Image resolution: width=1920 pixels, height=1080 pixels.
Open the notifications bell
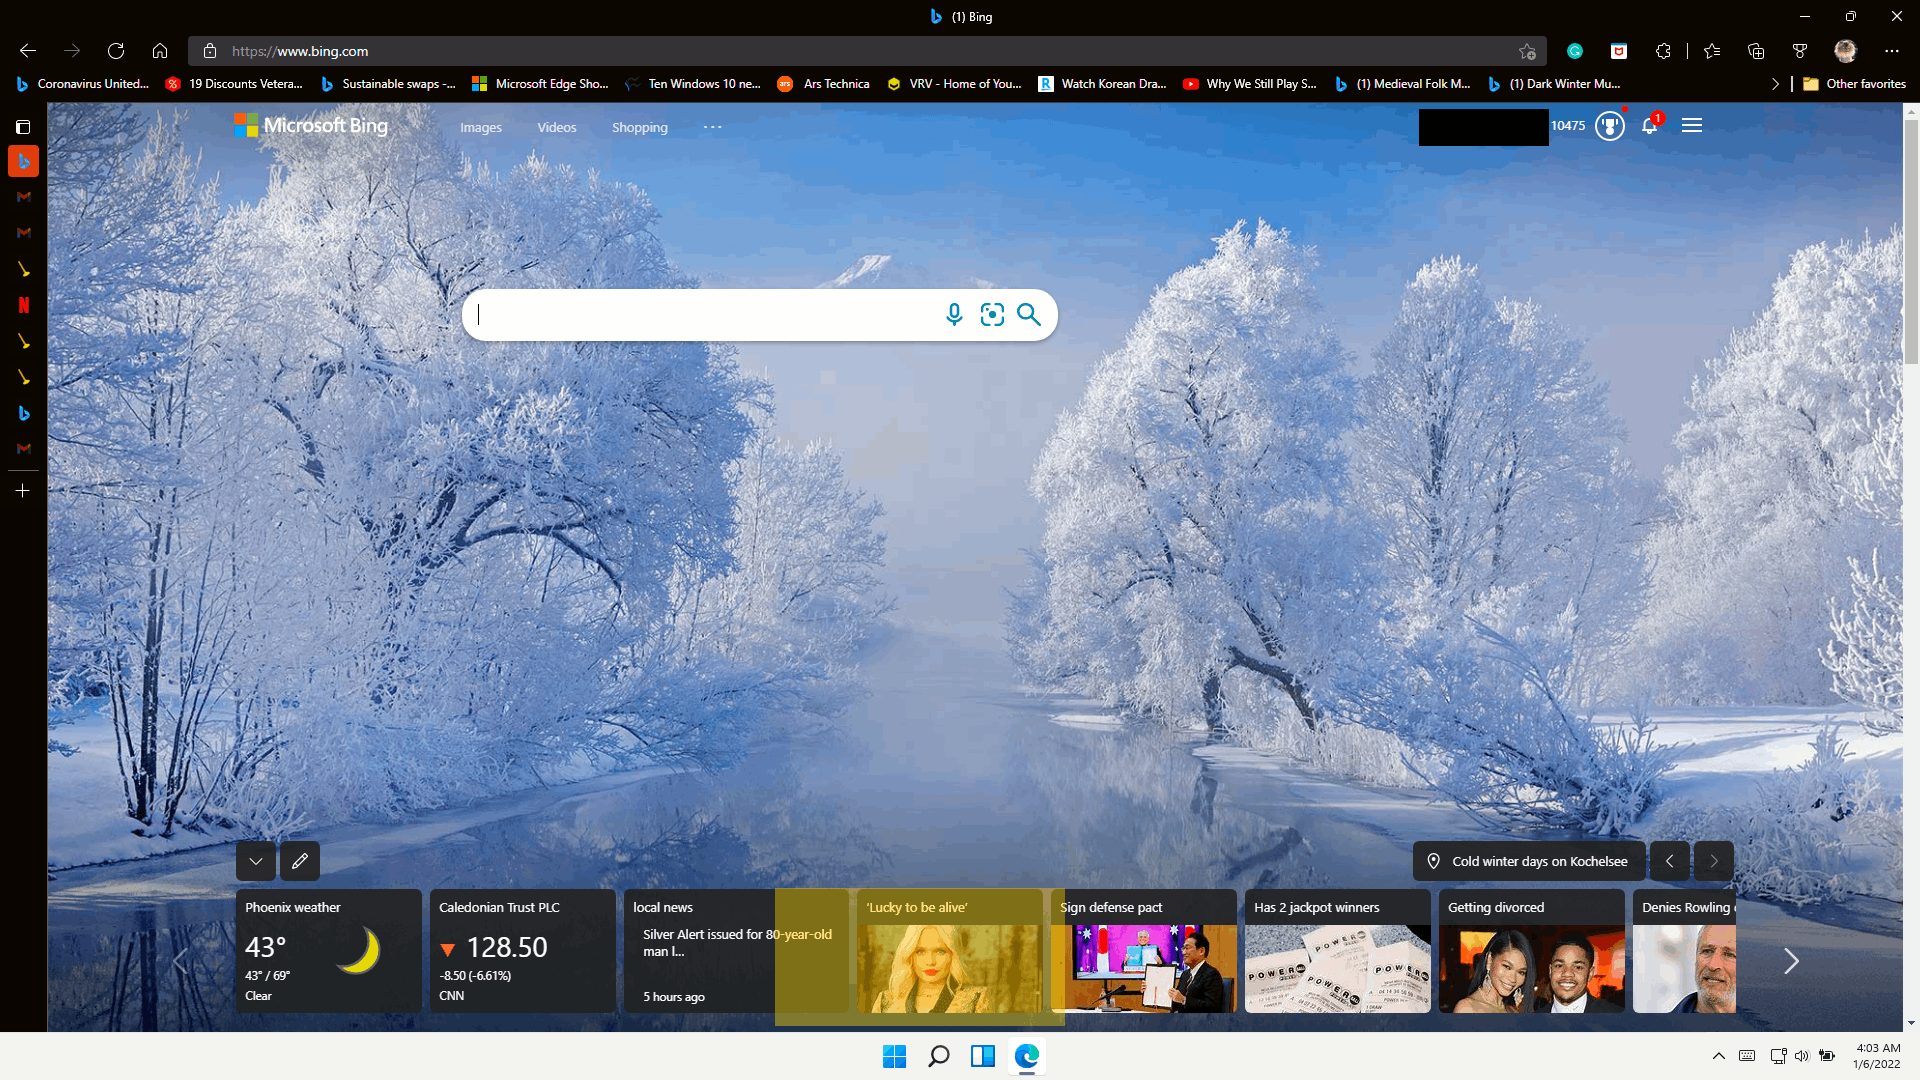(x=1650, y=126)
